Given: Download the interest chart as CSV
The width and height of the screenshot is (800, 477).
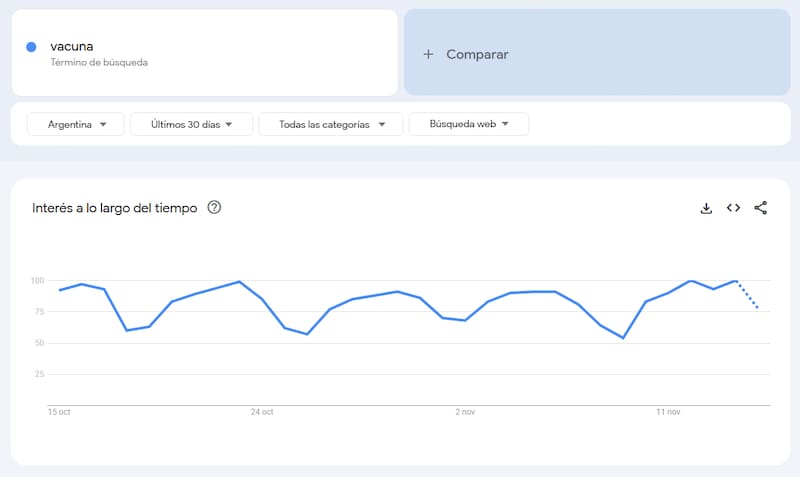Looking at the screenshot, I should [x=706, y=208].
